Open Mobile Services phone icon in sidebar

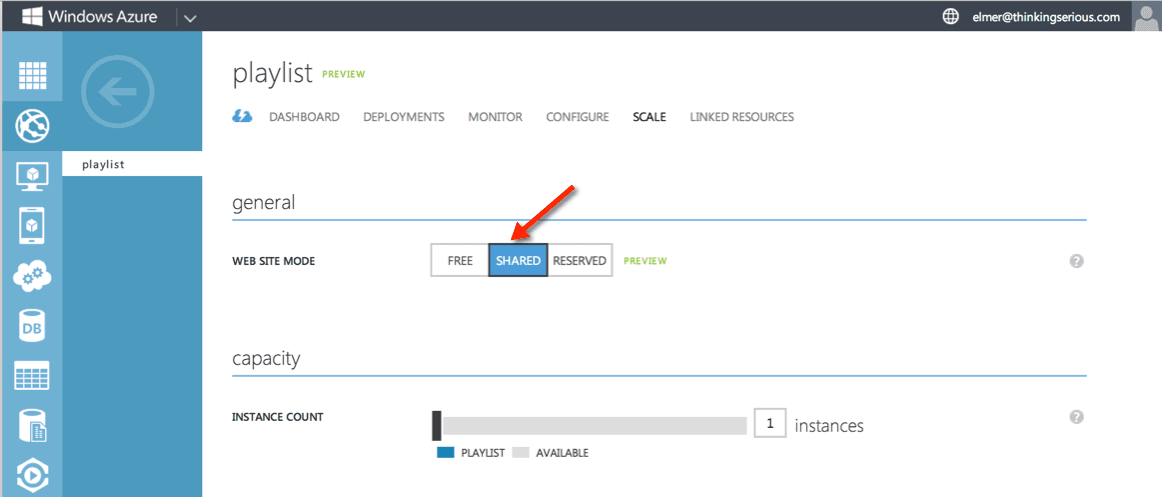[x=33, y=226]
